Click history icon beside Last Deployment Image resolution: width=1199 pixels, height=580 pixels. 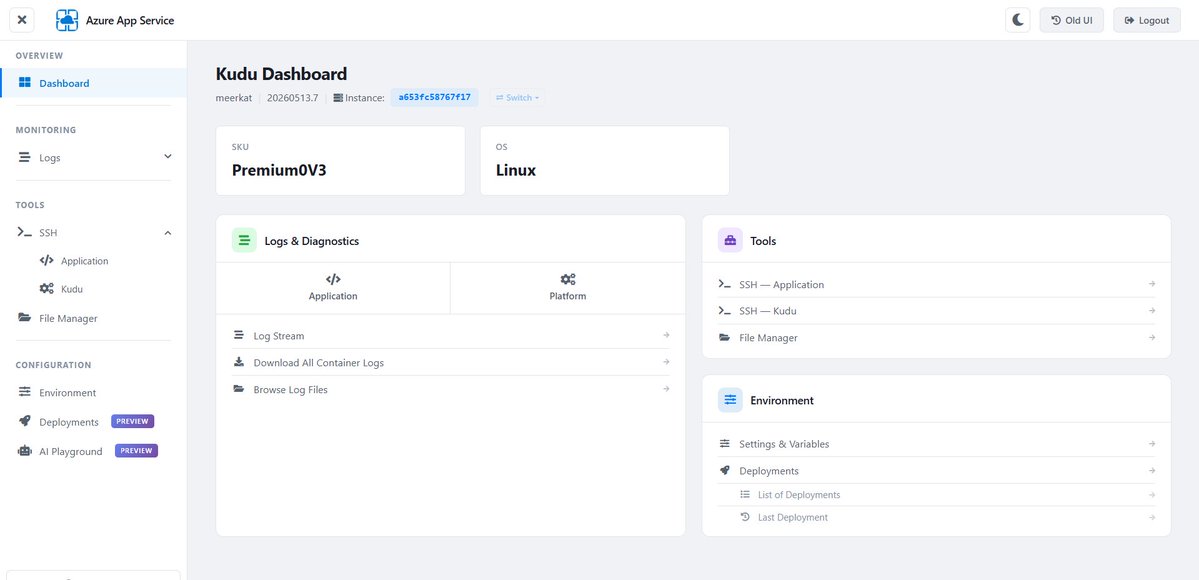746,517
